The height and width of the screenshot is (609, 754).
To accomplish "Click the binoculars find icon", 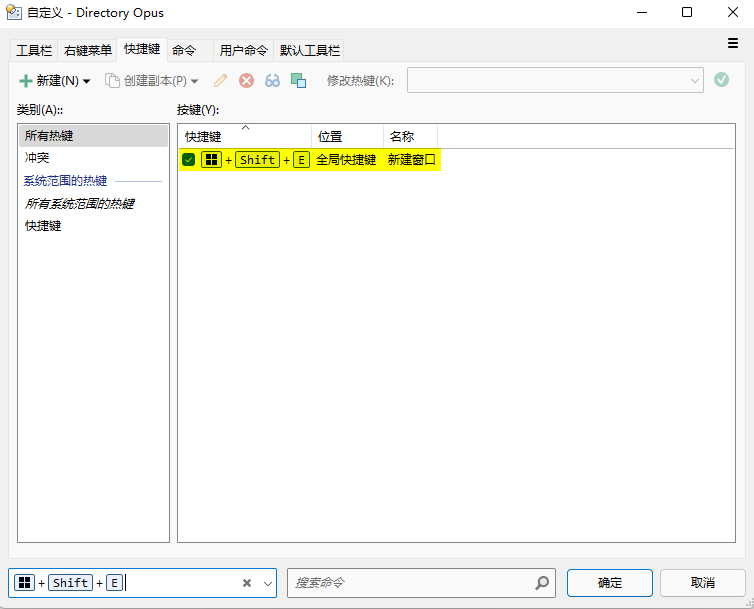I will click(272, 80).
